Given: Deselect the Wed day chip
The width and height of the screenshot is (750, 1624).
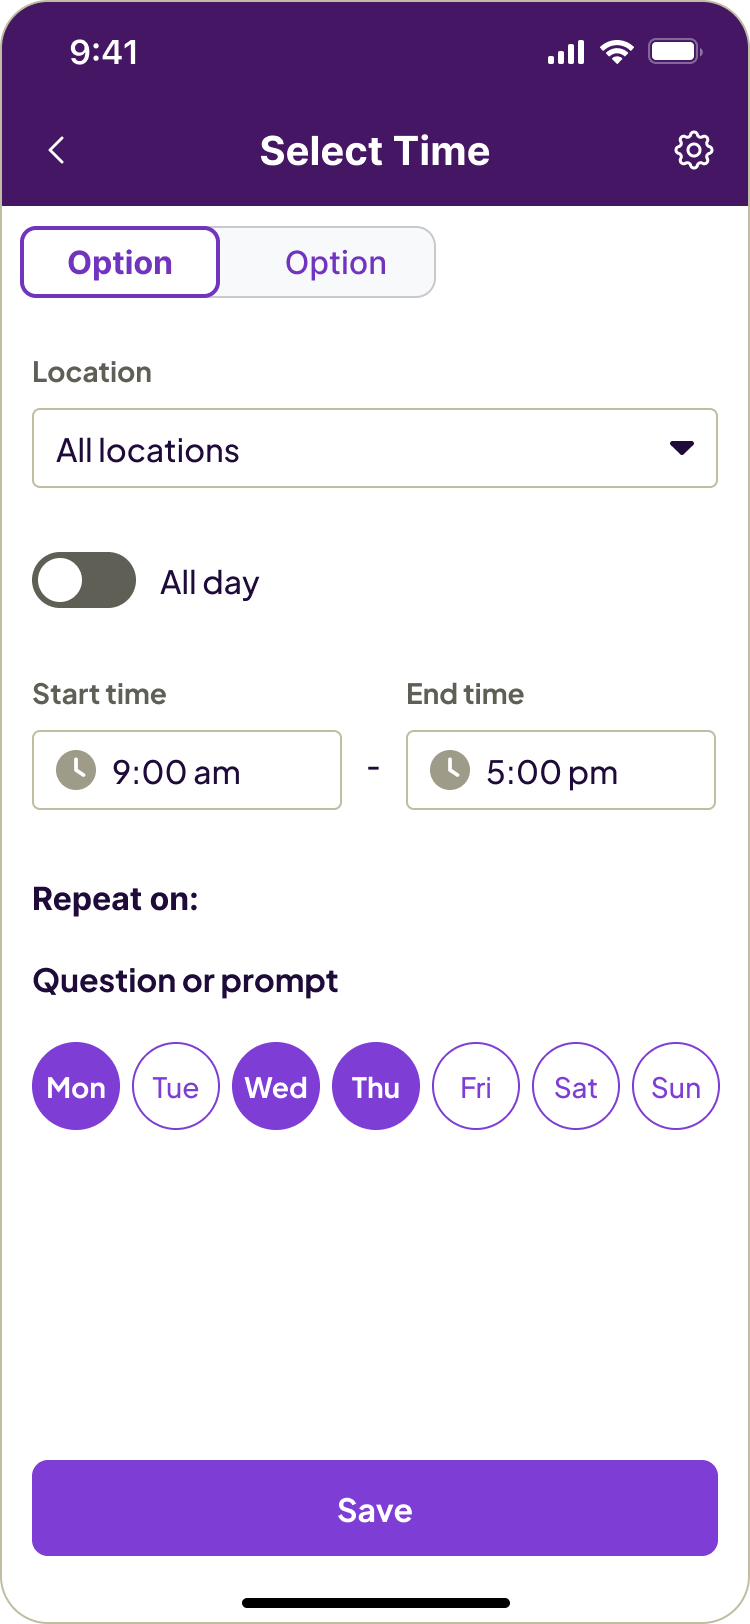Looking at the screenshot, I should [x=276, y=1087].
